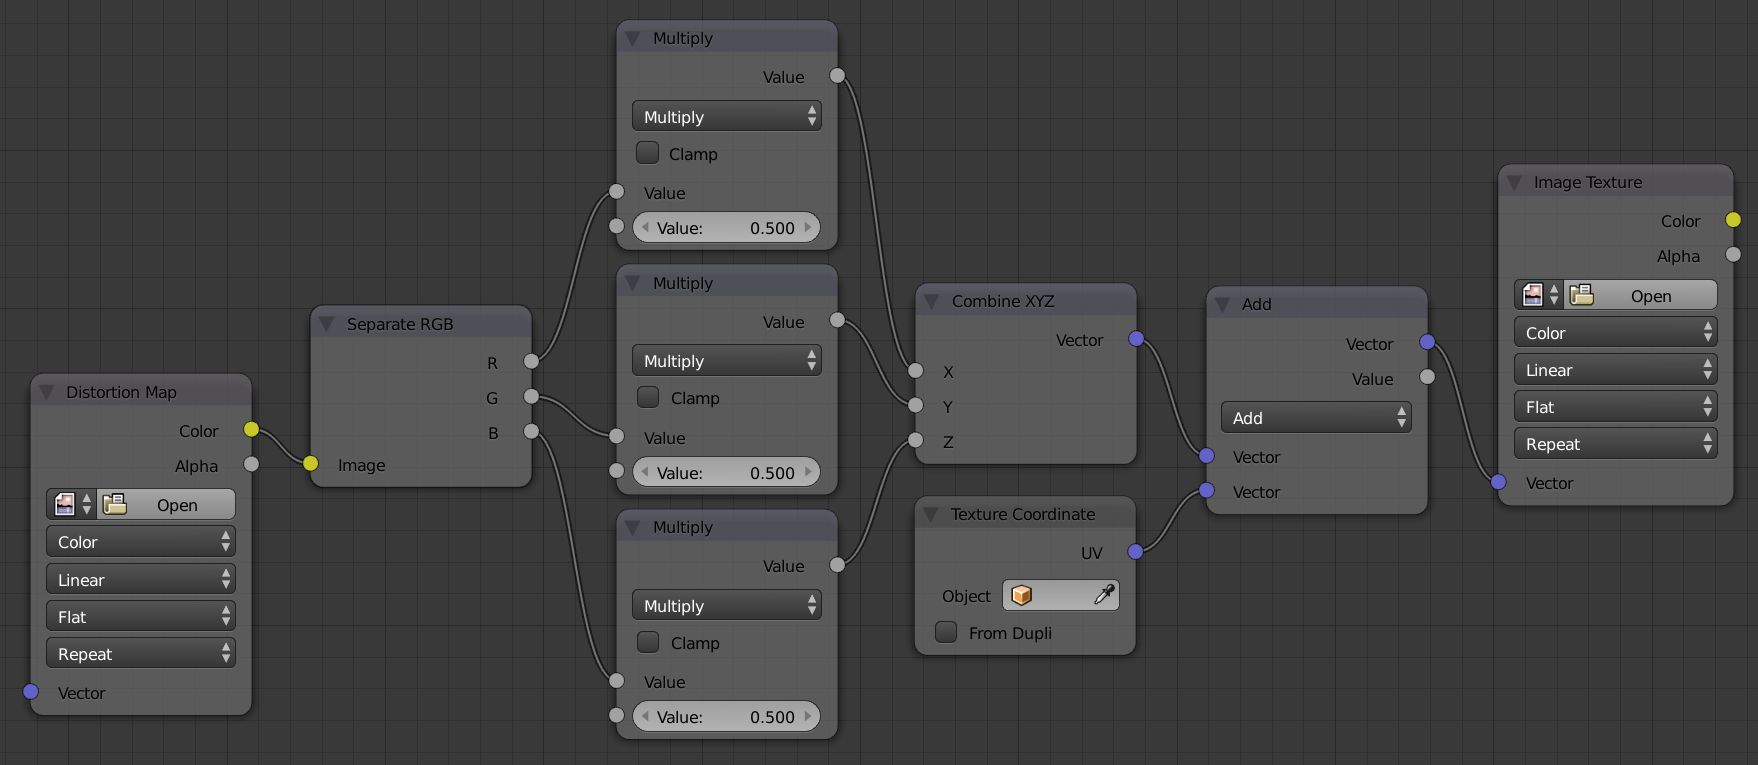The width and height of the screenshot is (1758, 765).
Task: Open Repeat dropdown in Image Texture node
Action: pyautogui.click(x=1615, y=443)
